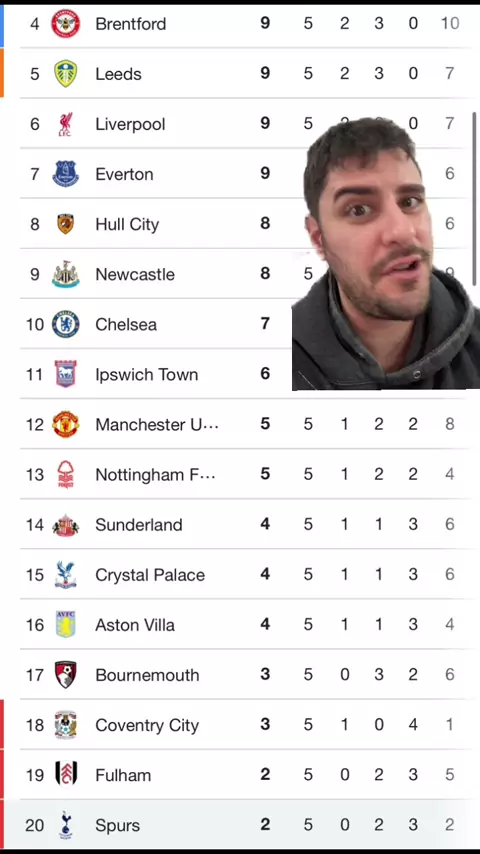The height and width of the screenshot is (854, 480).
Task: Click the Everton club crest
Action: (65, 174)
